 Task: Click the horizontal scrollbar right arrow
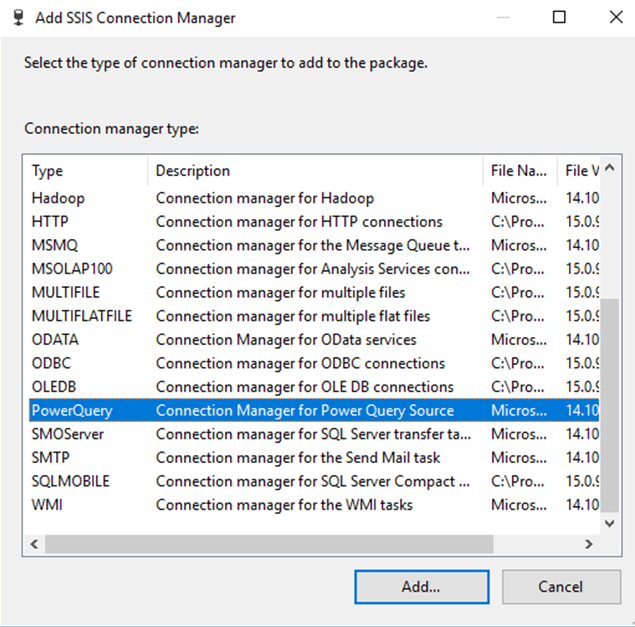click(590, 545)
